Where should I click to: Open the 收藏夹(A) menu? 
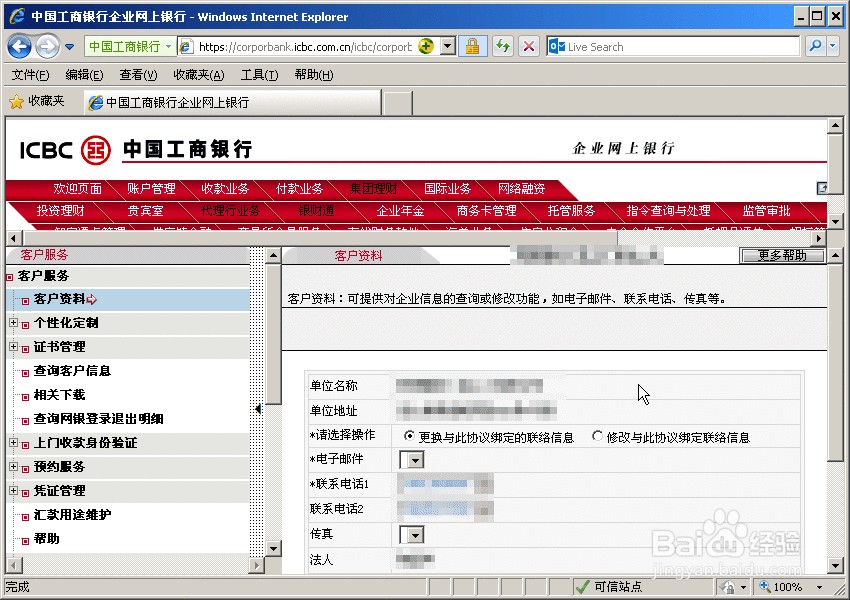(x=199, y=75)
